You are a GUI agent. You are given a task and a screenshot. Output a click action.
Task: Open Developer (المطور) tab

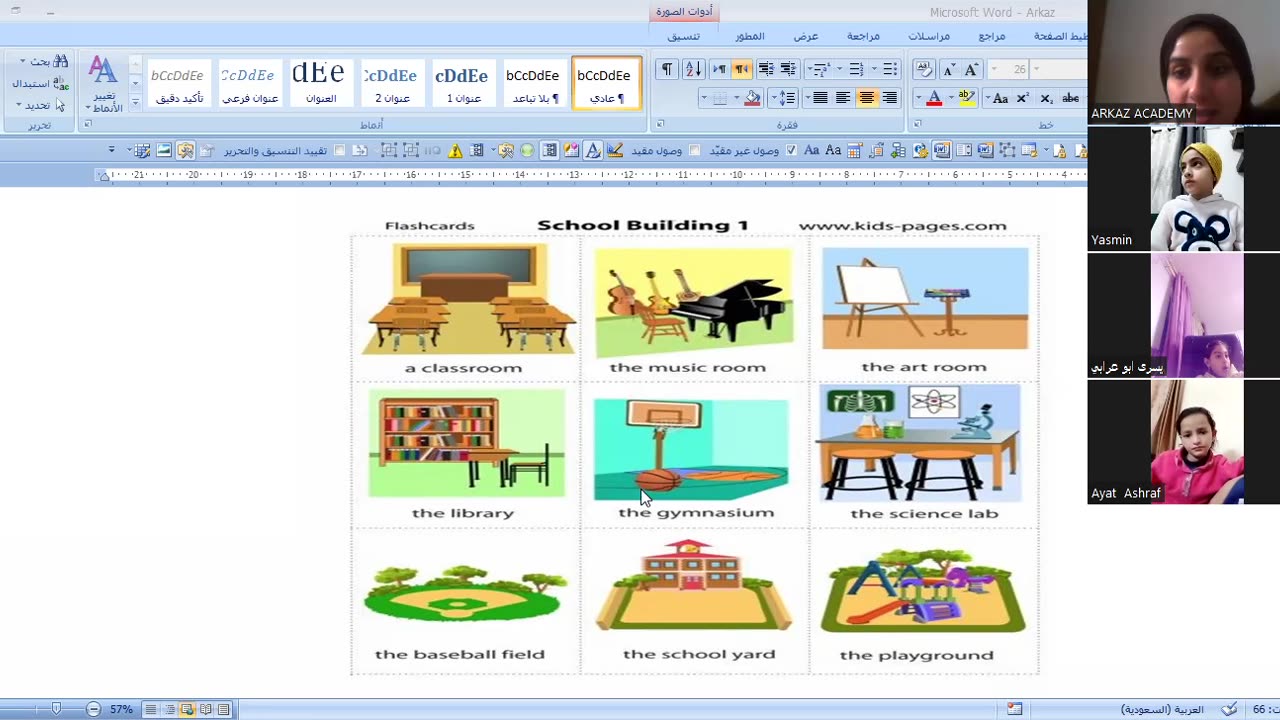(x=750, y=36)
